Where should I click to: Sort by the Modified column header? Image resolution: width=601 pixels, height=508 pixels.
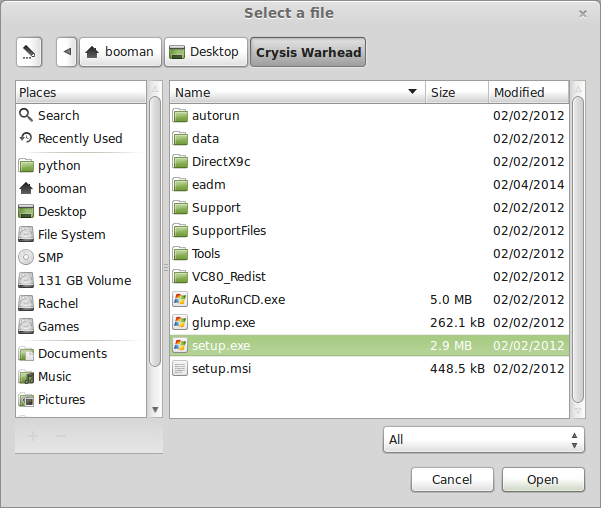pyautogui.click(x=529, y=92)
